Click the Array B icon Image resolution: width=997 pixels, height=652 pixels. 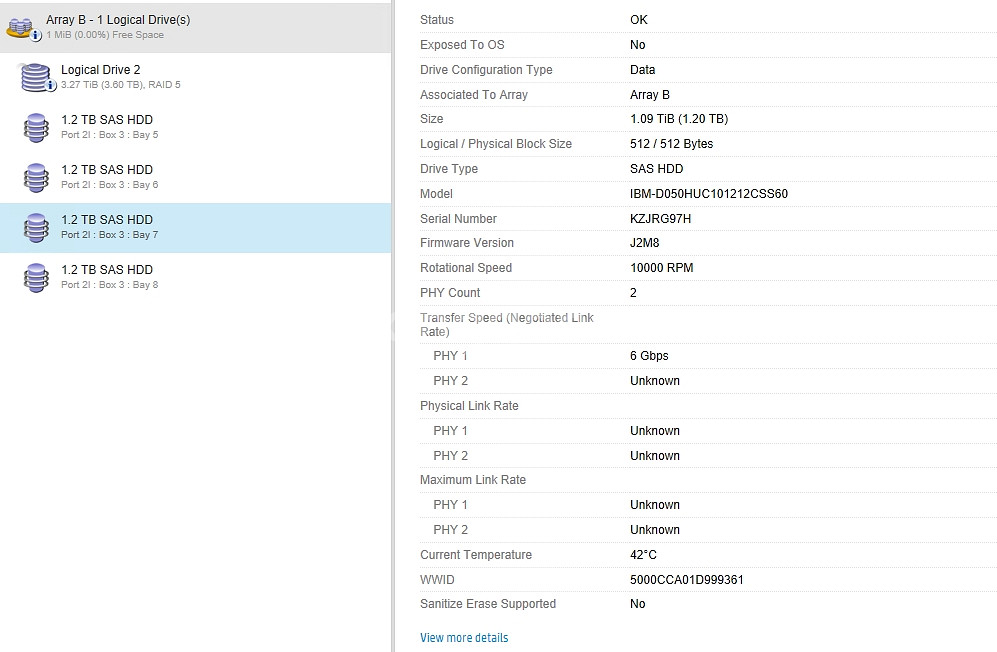point(22,28)
